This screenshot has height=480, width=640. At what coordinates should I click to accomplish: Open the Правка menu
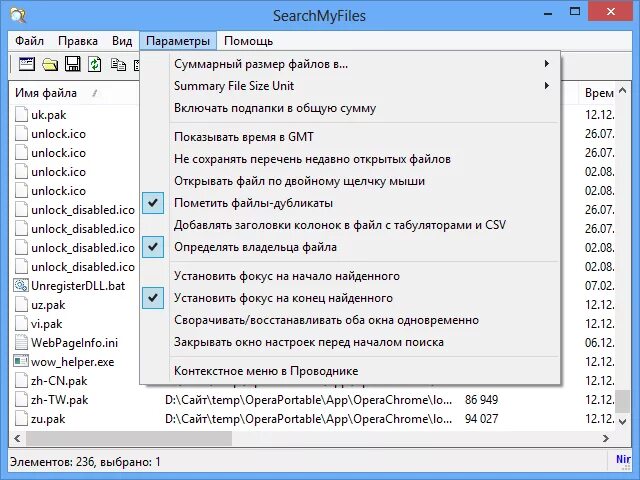(78, 41)
